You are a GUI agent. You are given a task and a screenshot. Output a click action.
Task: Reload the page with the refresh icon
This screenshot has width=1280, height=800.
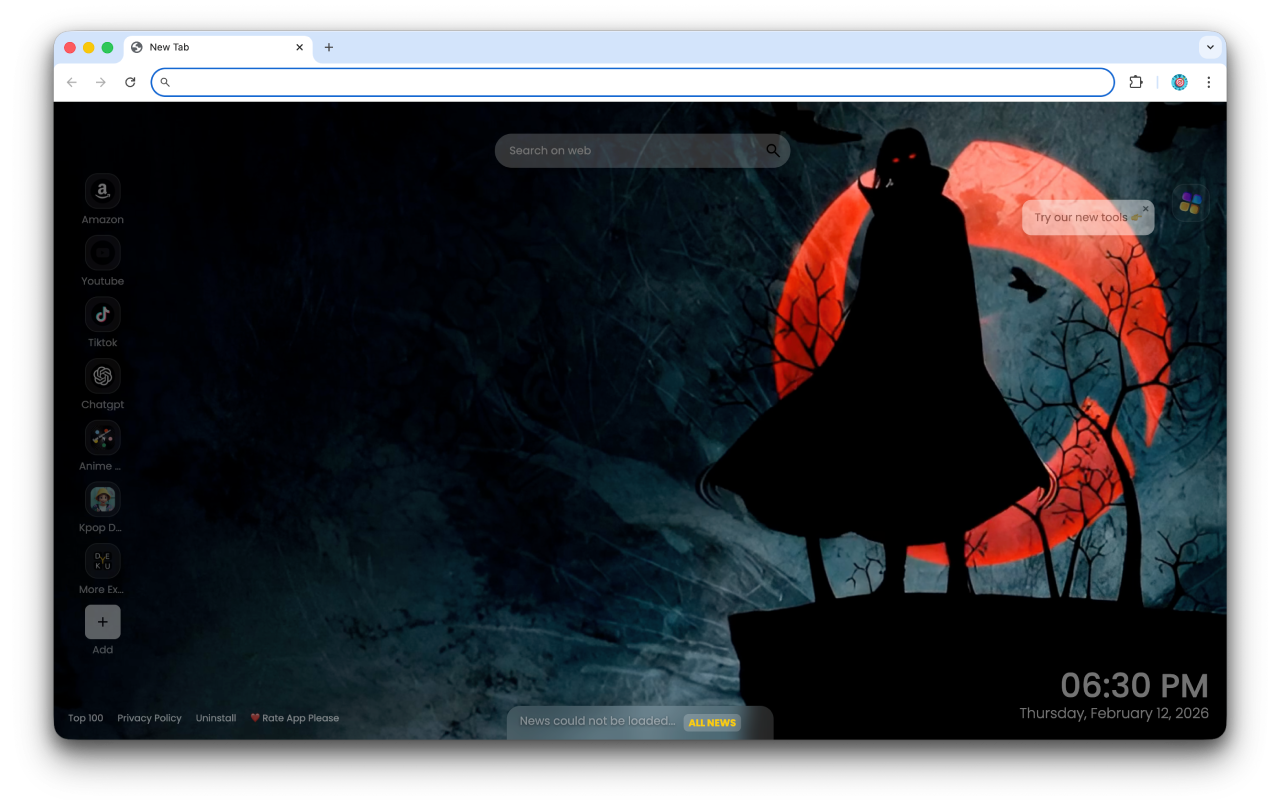[130, 82]
